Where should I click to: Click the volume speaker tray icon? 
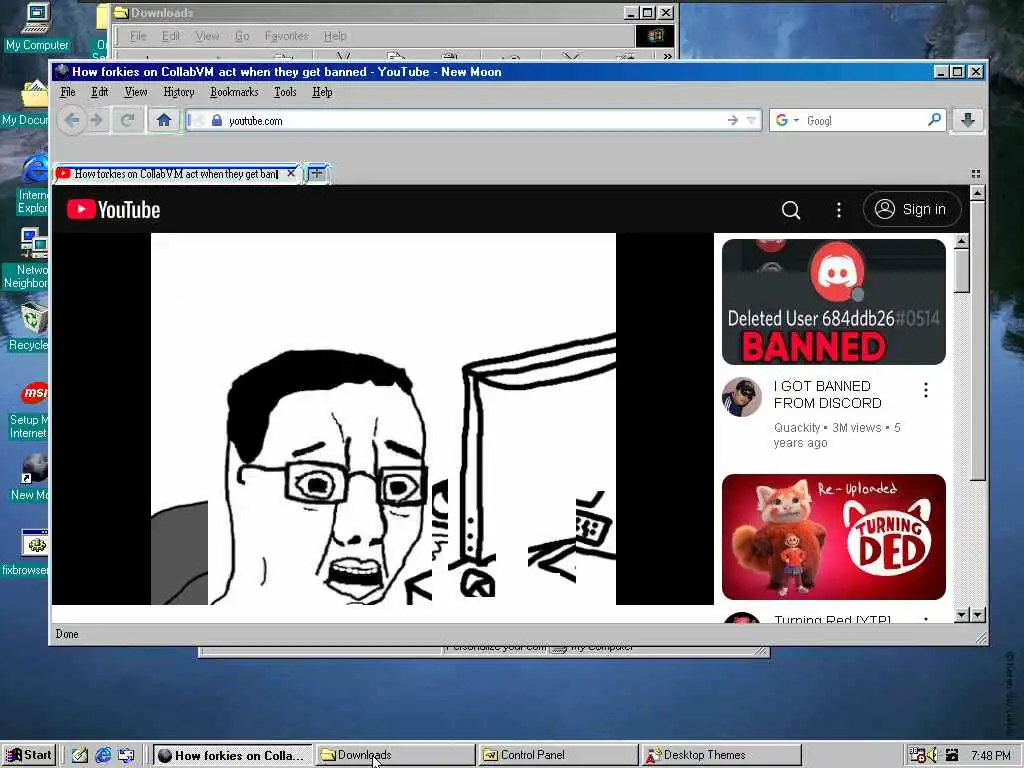coord(933,755)
